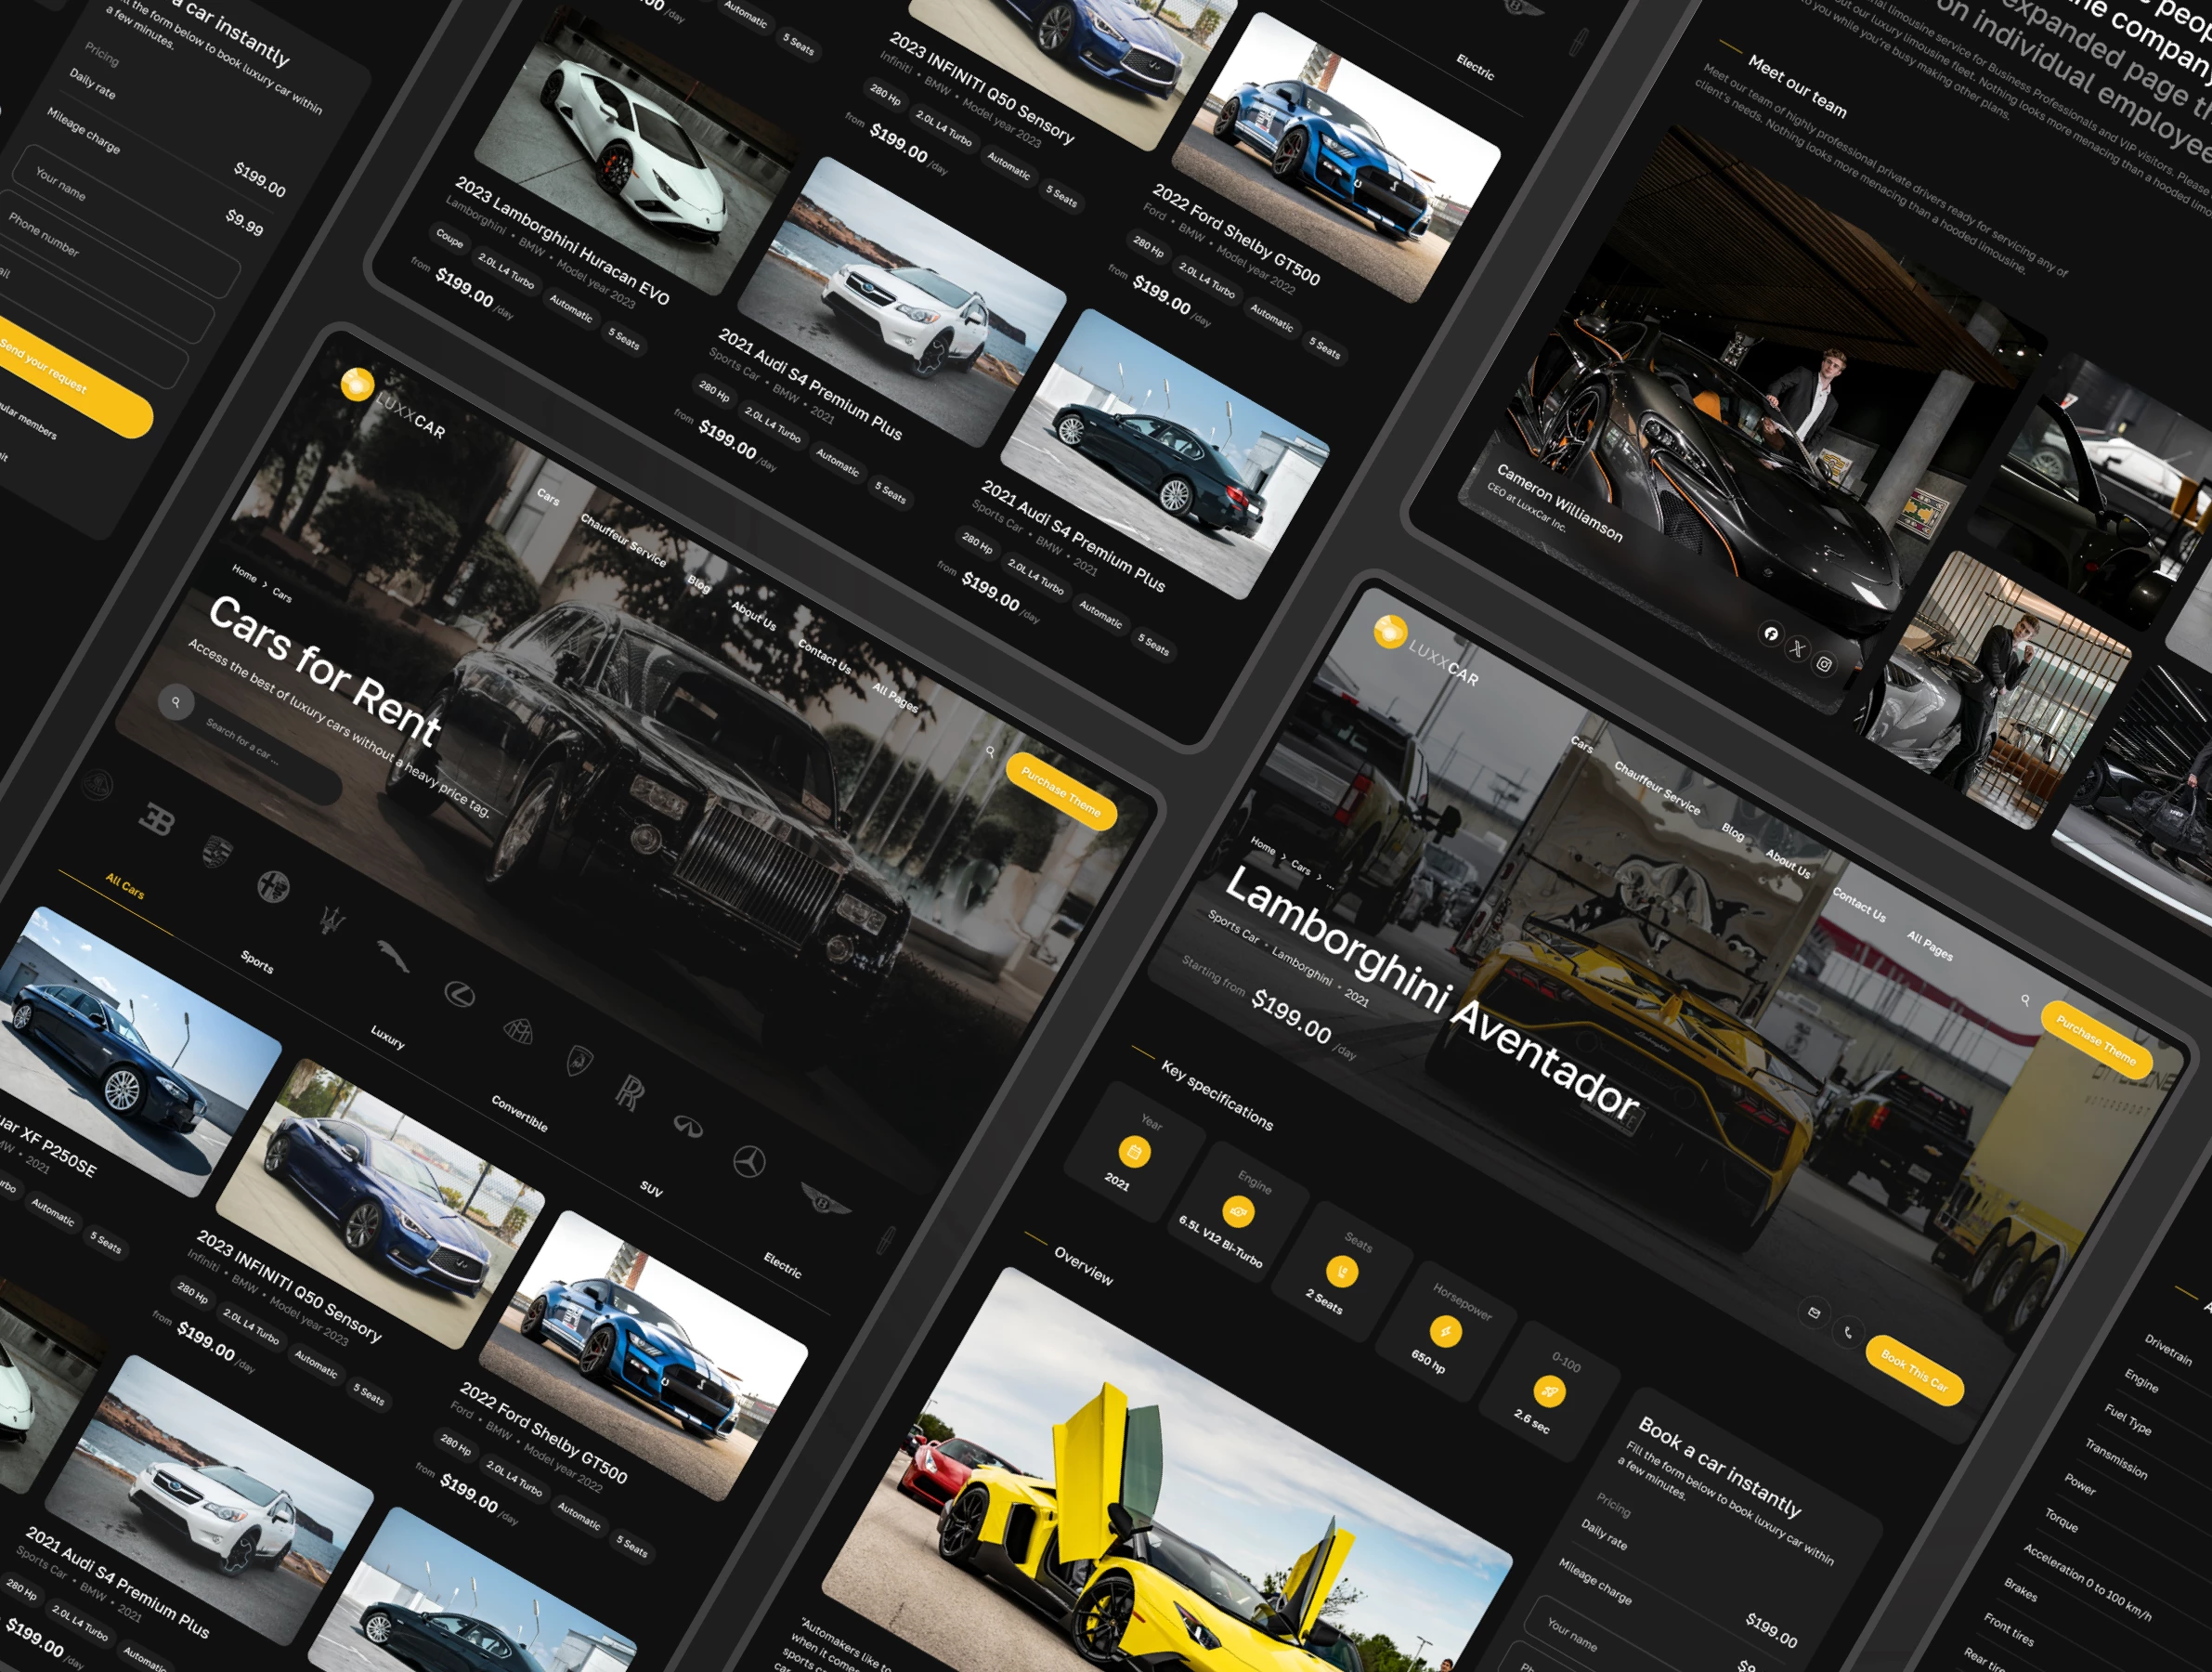Choose the Alfa Romeo brand logo
2212x1672 pixels.
(273, 885)
